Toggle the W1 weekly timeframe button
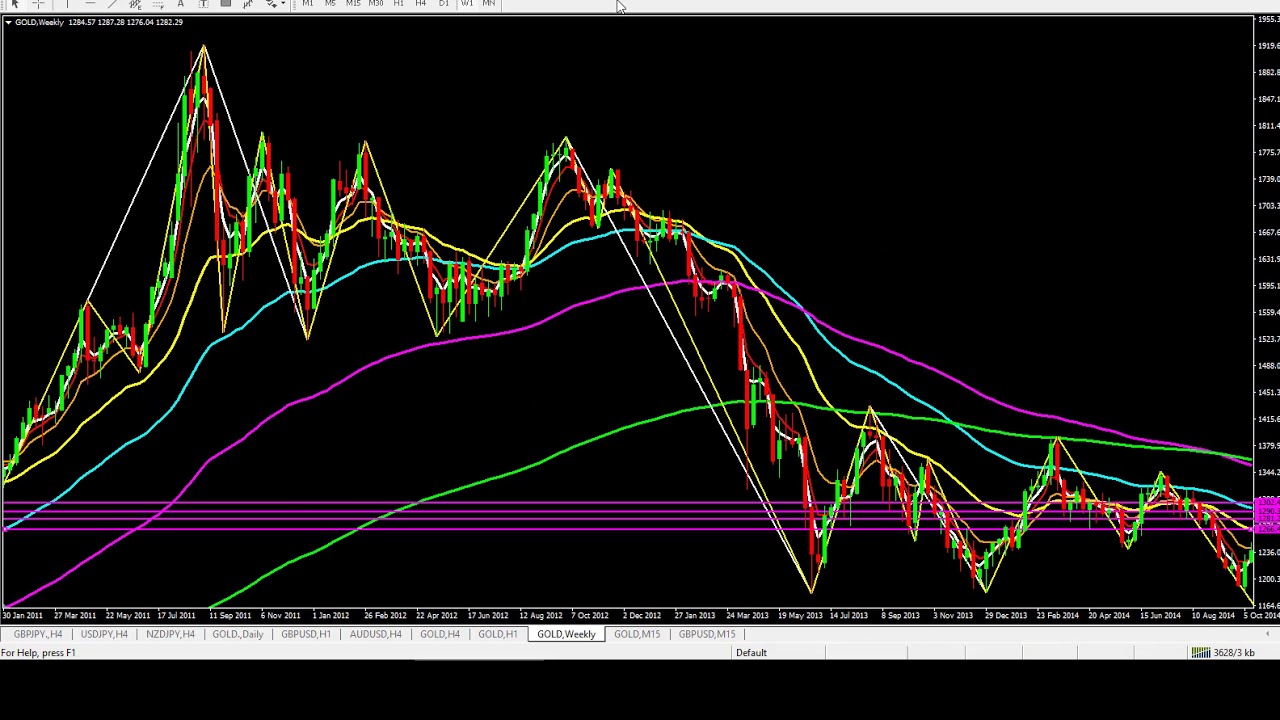The width and height of the screenshot is (1280, 720). [467, 4]
